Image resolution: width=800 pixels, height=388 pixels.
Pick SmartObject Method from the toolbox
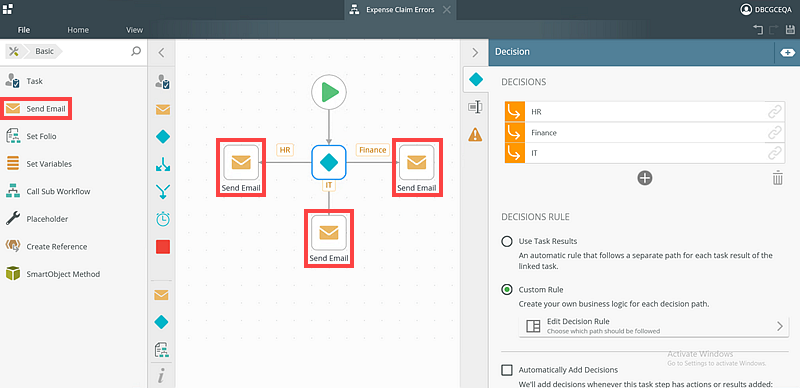[x=53, y=274]
